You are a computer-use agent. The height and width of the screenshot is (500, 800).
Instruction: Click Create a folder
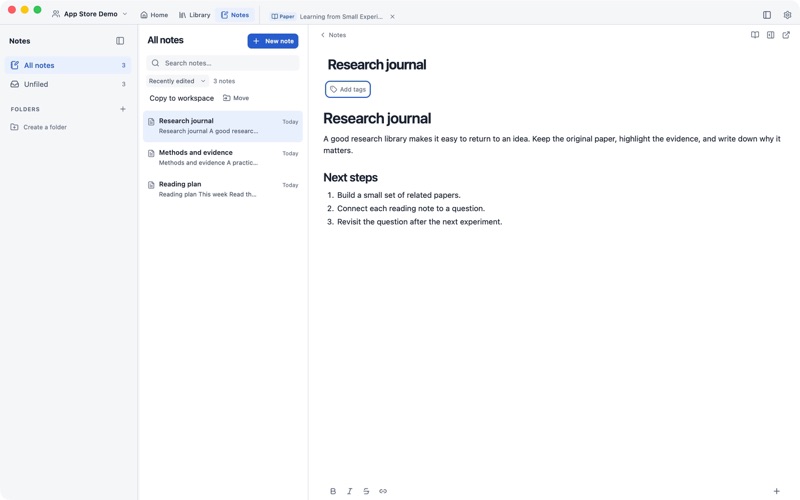39,127
